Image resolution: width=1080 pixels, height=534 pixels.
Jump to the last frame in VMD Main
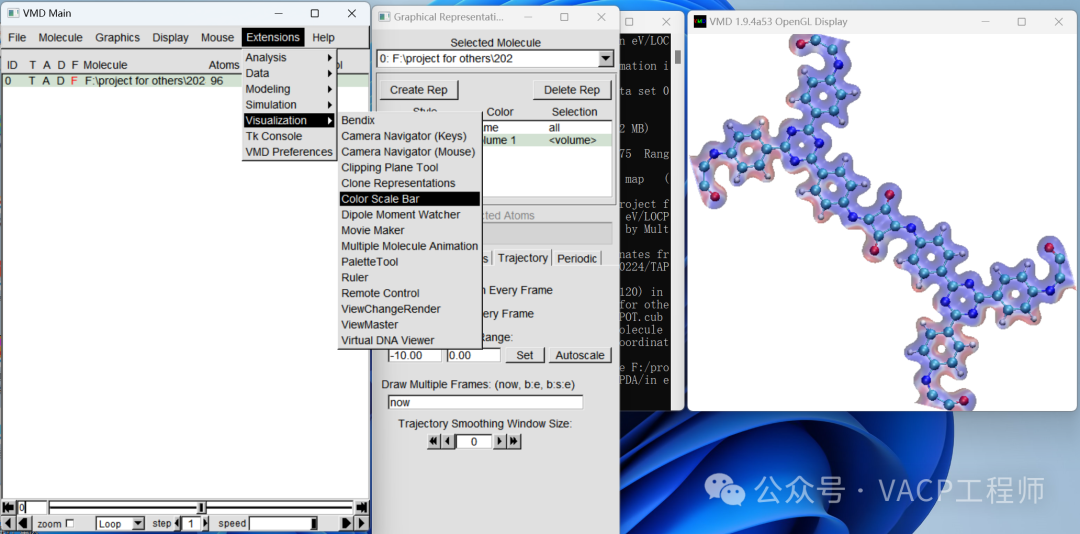362,508
